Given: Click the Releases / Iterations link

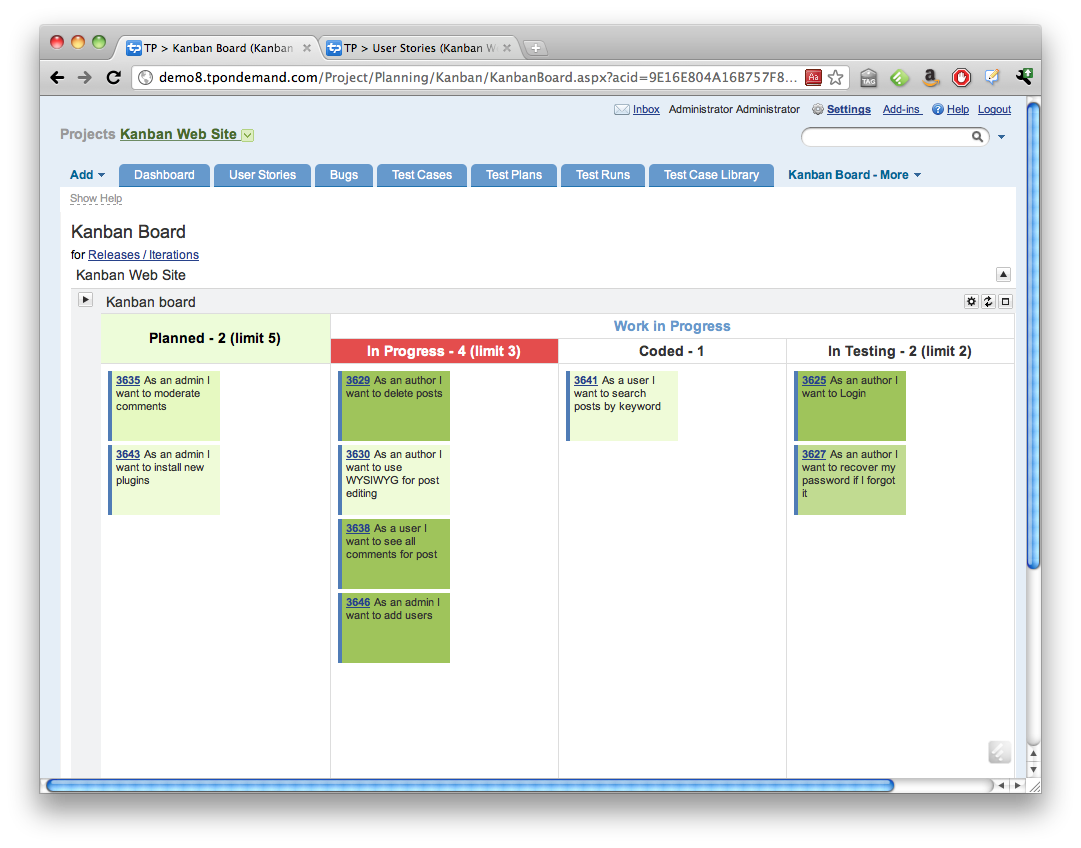Looking at the screenshot, I should point(143,255).
